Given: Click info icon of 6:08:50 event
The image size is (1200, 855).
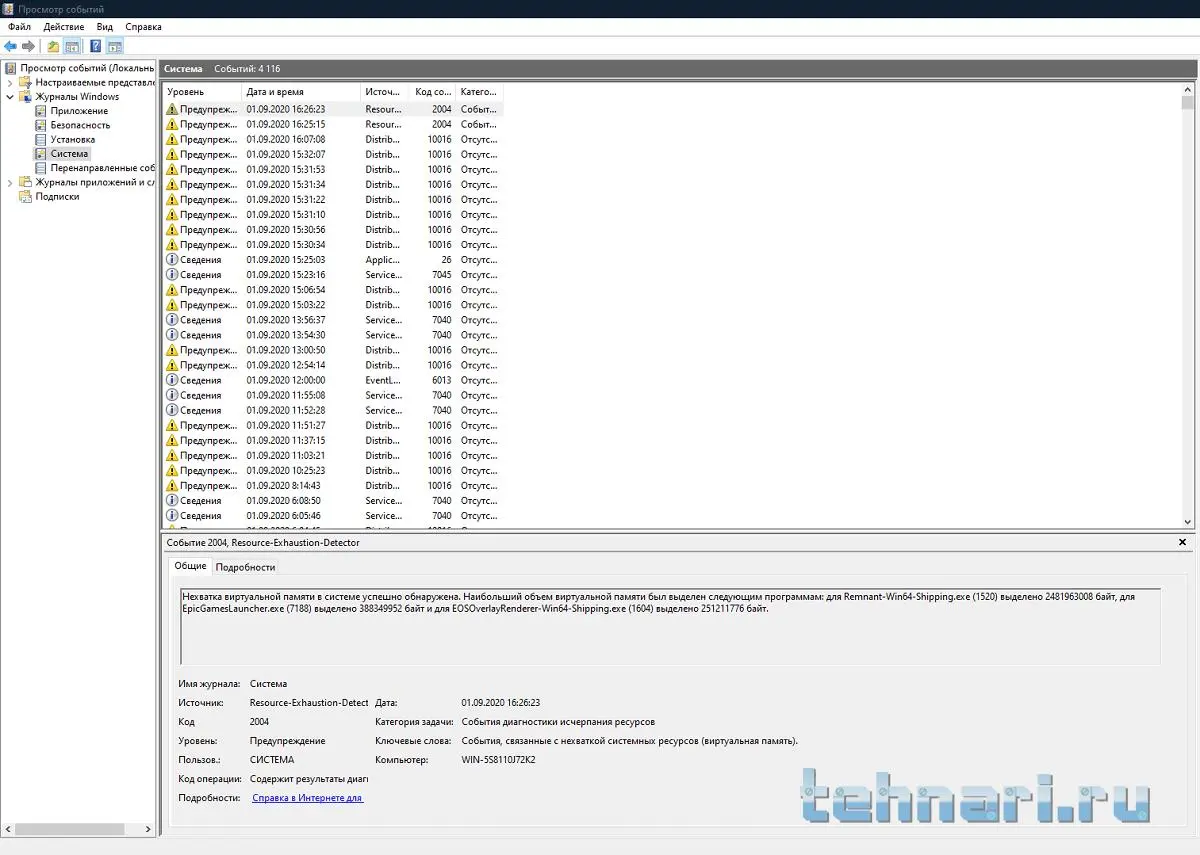Looking at the screenshot, I should (172, 501).
